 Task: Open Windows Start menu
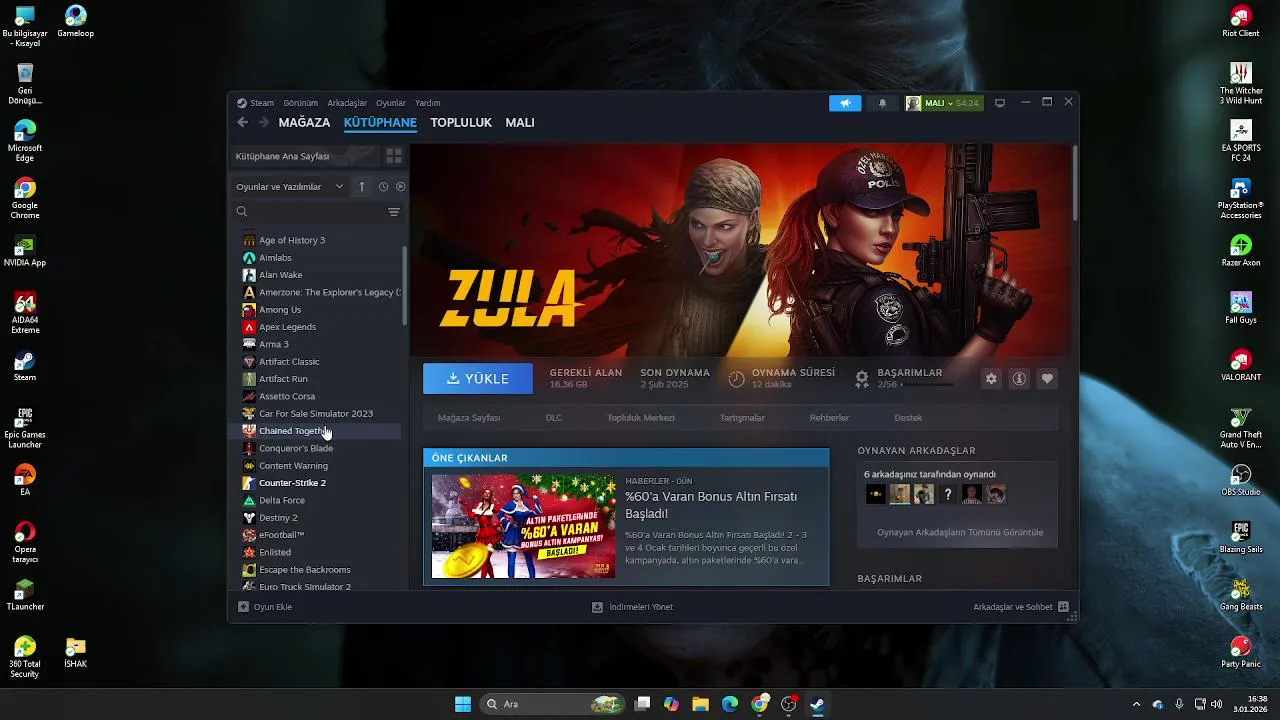pyautogui.click(x=463, y=704)
